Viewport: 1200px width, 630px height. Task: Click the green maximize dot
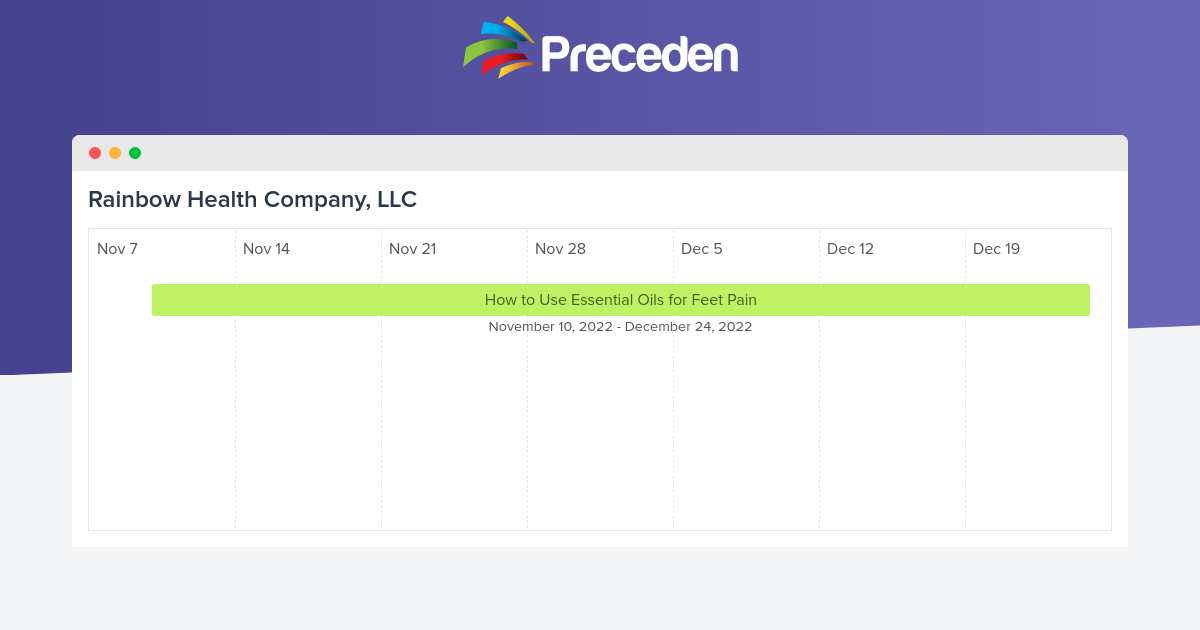click(135, 153)
